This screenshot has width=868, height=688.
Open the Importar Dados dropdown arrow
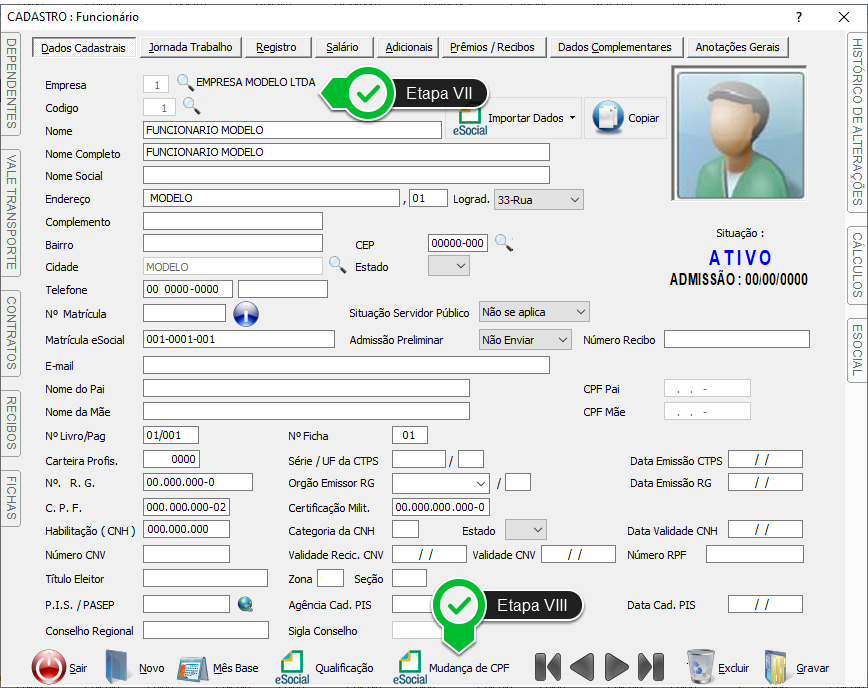pos(572,118)
